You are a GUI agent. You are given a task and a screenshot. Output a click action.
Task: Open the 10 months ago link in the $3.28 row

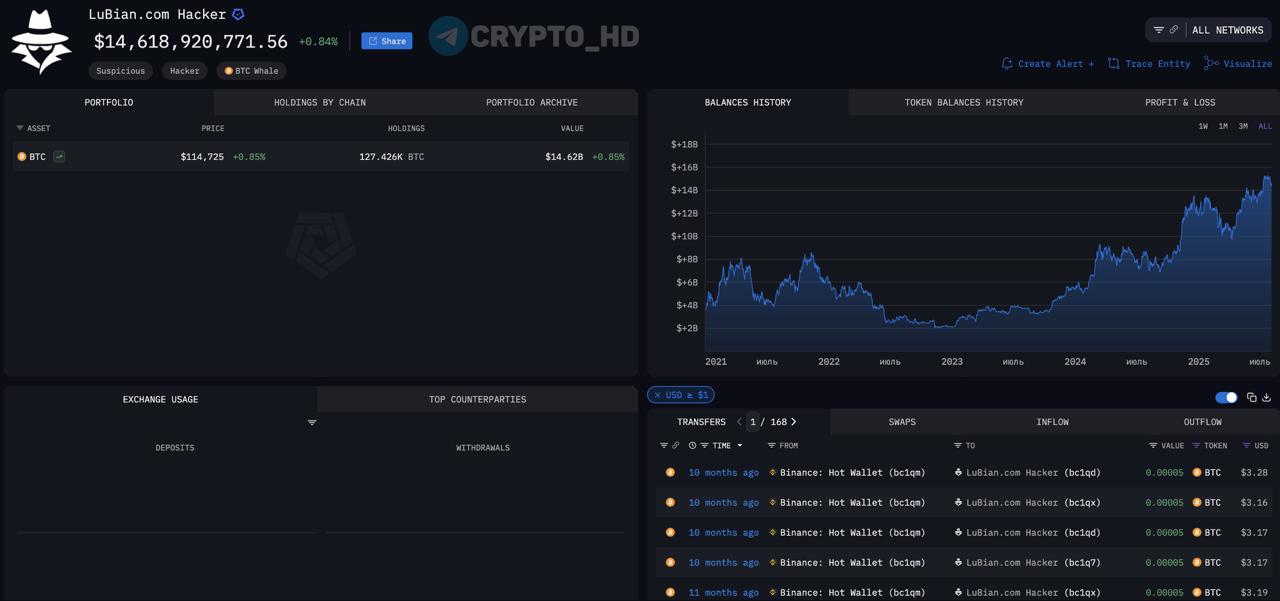tap(724, 473)
